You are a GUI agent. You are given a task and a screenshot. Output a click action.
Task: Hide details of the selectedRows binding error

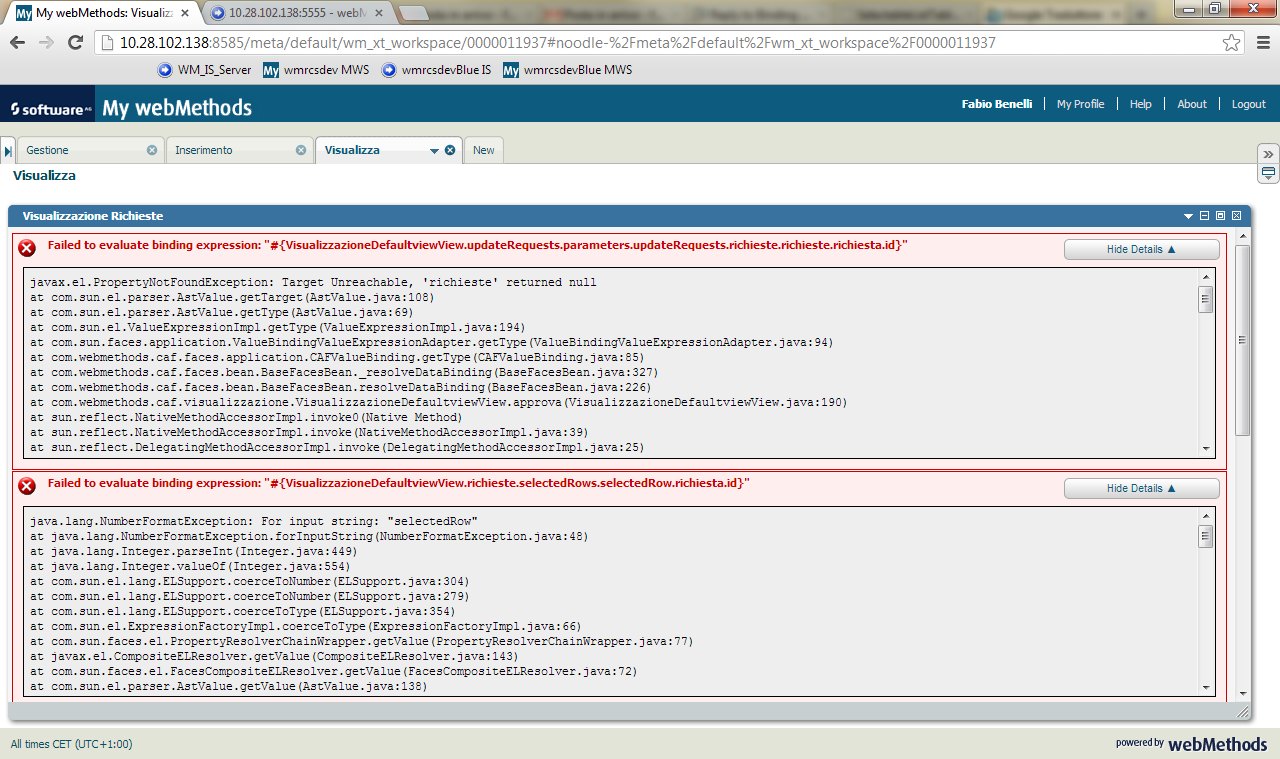pyautogui.click(x=1141, y=489)
